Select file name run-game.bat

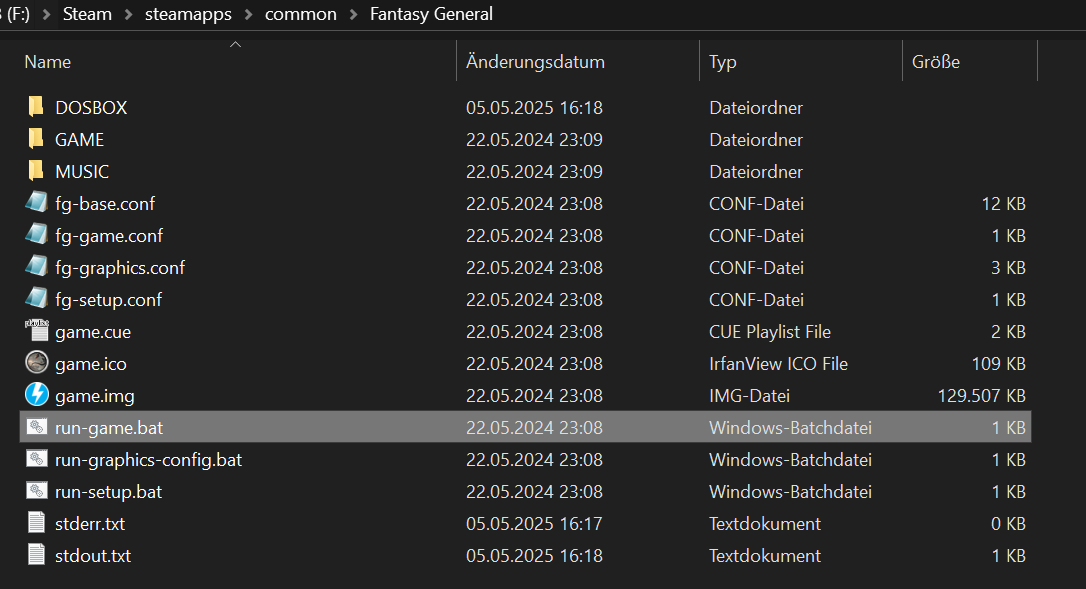point(109,428)
